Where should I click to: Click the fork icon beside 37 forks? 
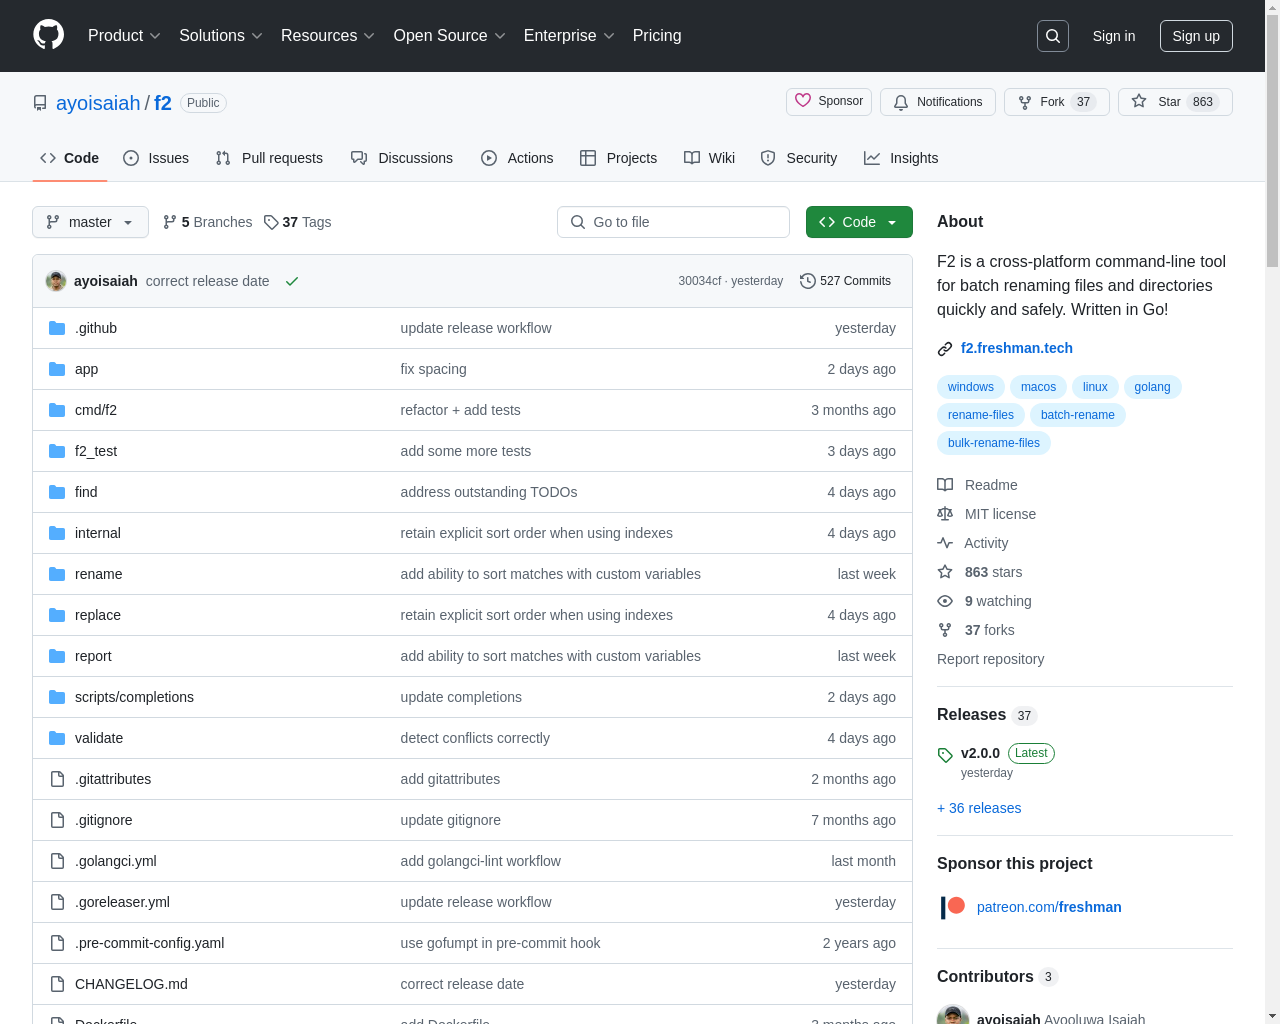click(x=945, y=630)
